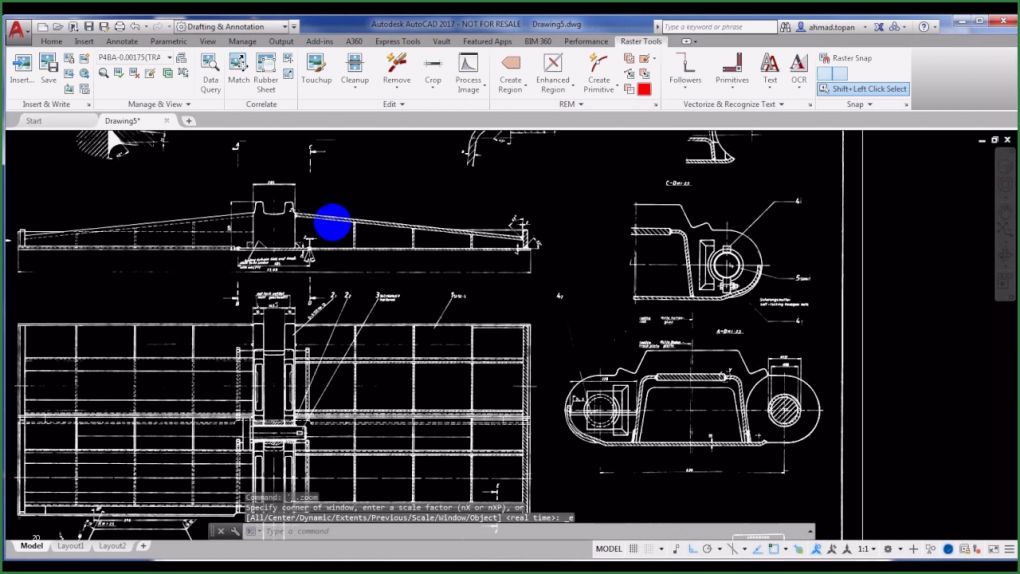Image resolution: width=1020 pixels, height=574 pixels.
Task: Switch to the Layout1 tab
Action: pyautogui.click(x=70, y=546)
